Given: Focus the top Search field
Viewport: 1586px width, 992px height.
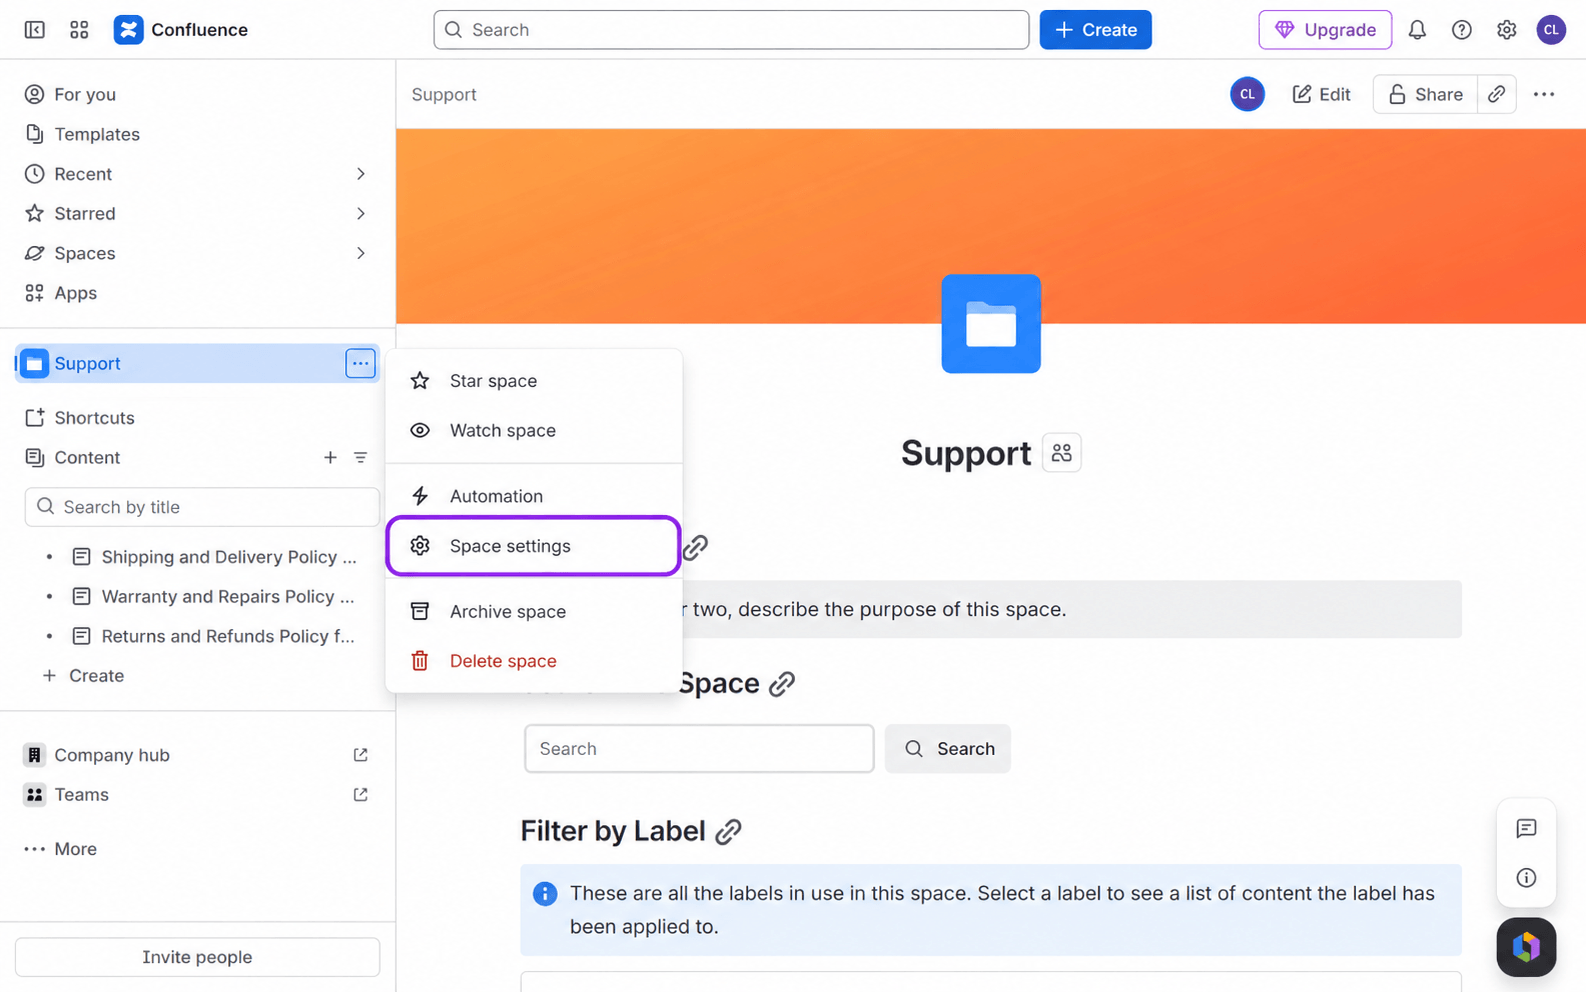Looking at the screenshot, I should [731, 30].
